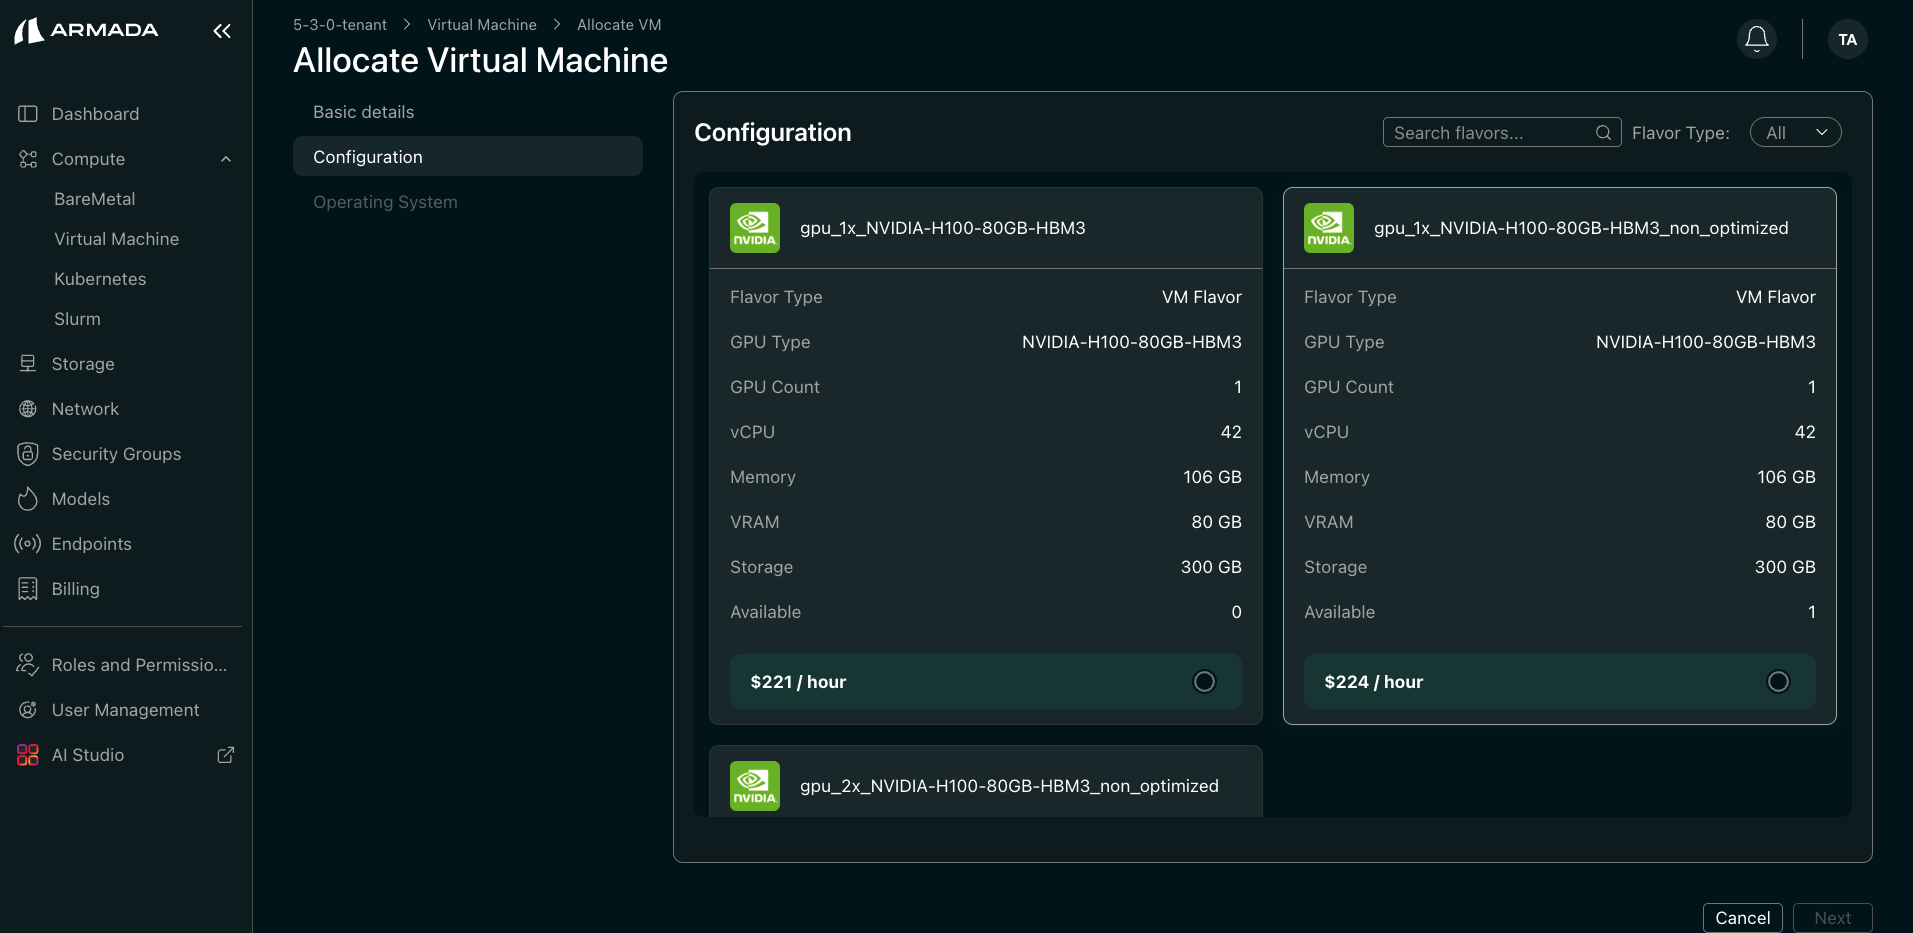This screenshot has width=1913, height=933.
Task: Collapse the Compute section in sidebar
Action: 225,159
